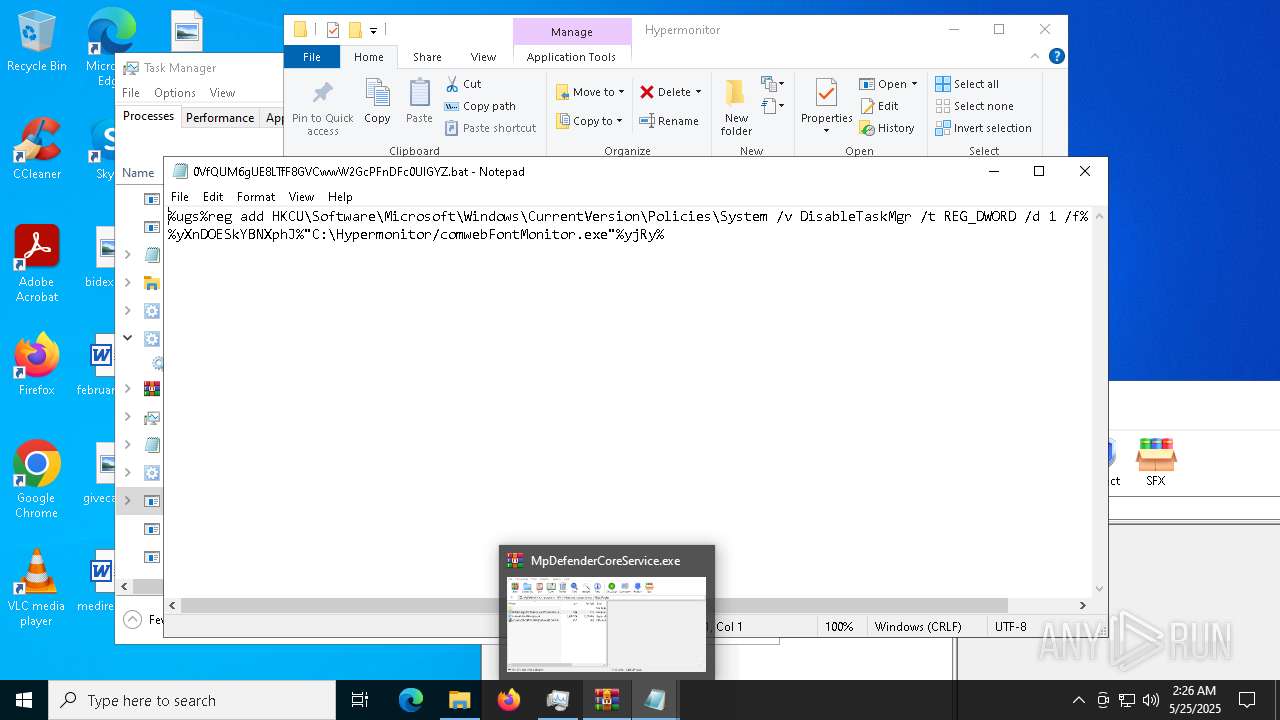Expand the highlighted process row in Task Manager
The height and width of the screenshot is (720, 1280).
click(x=128, y=500)
